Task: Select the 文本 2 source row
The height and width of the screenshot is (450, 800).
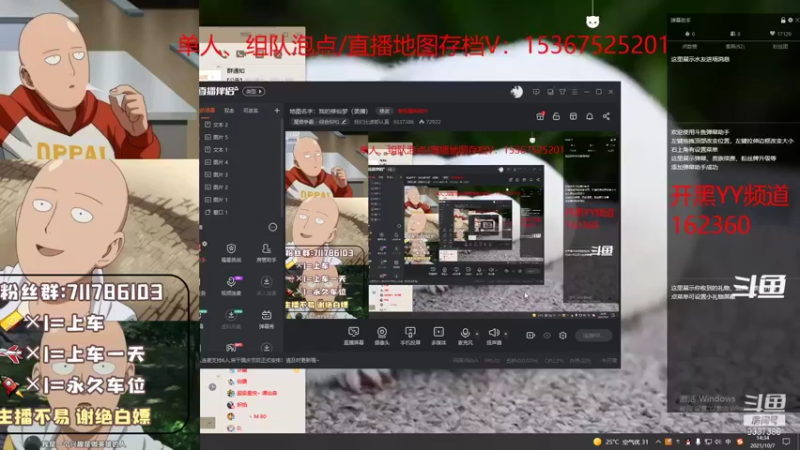Action: click(x=240, y=124)
